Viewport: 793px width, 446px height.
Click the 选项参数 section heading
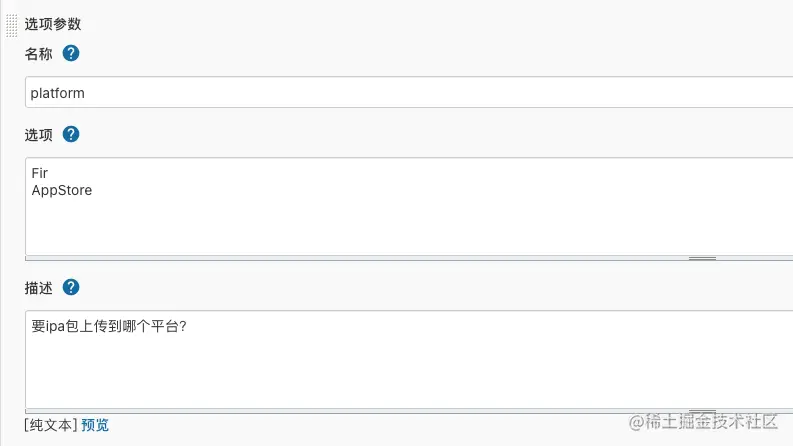click(x=53, y=24)
